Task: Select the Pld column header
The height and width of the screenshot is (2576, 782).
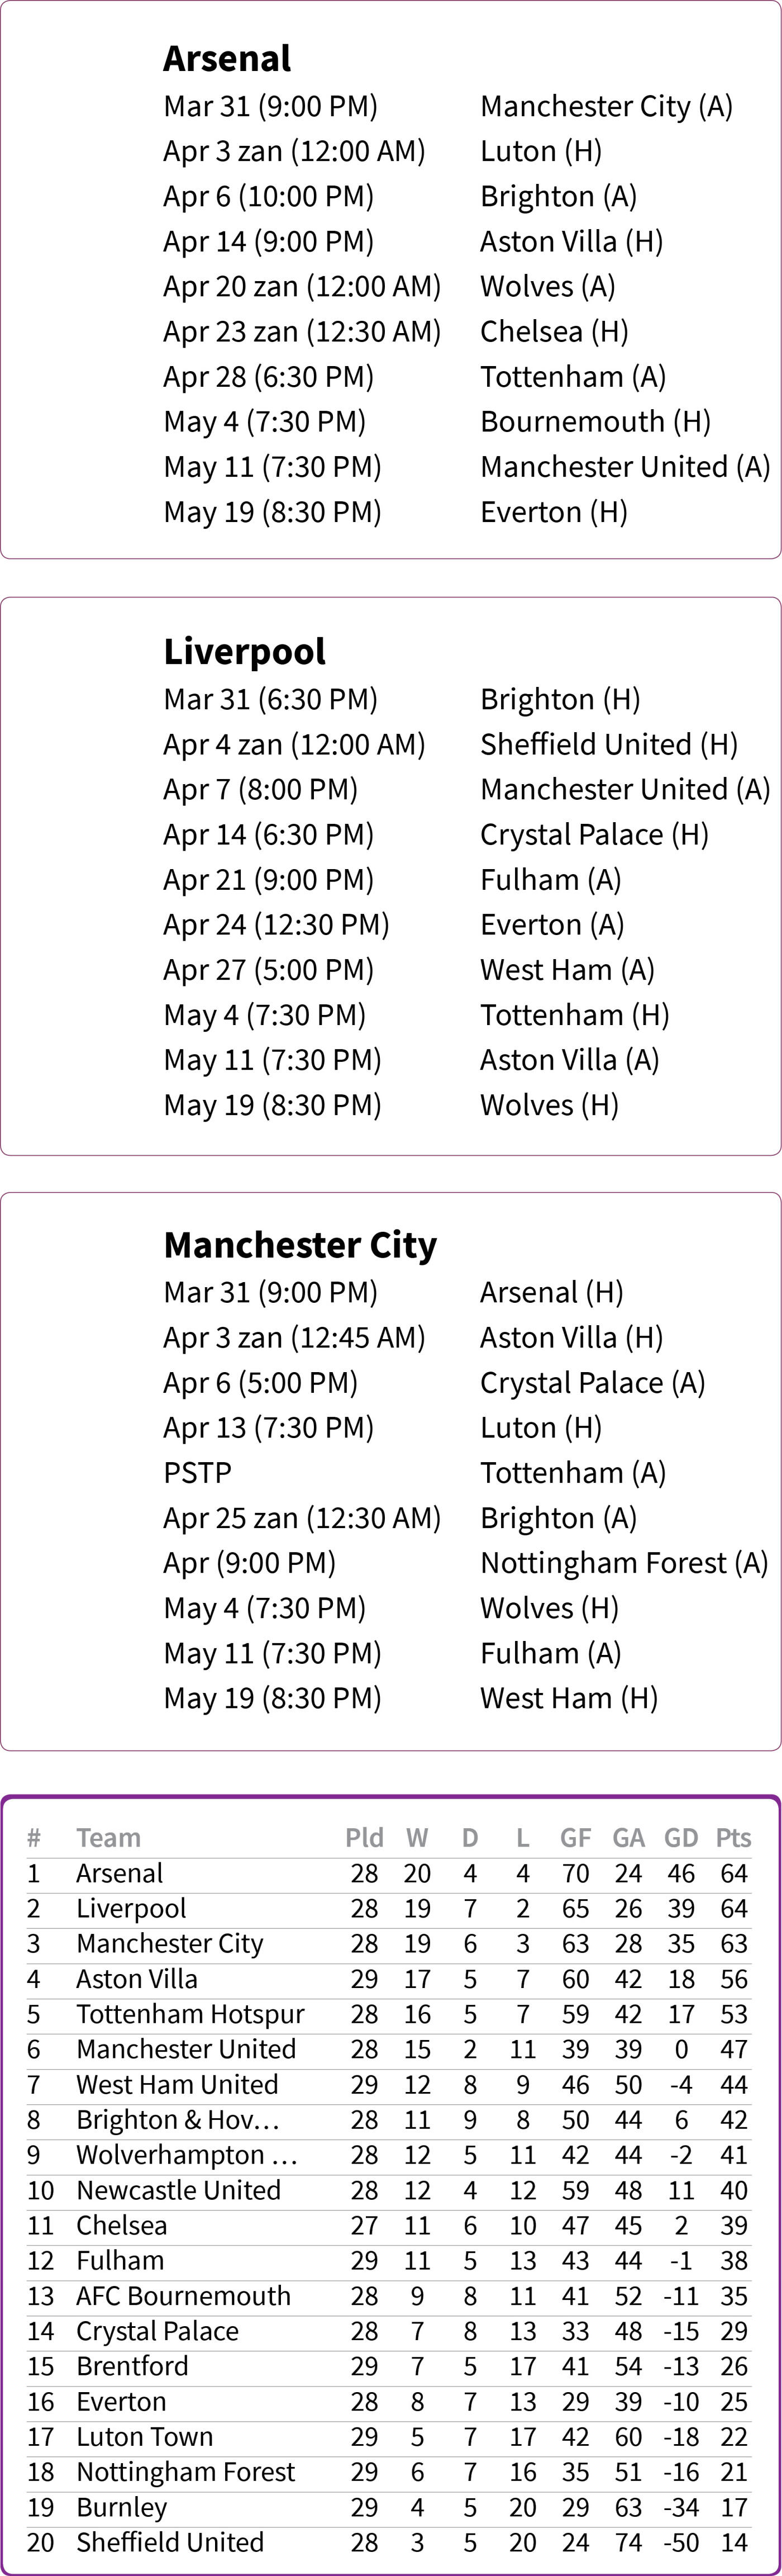Action: point(364,1838)
